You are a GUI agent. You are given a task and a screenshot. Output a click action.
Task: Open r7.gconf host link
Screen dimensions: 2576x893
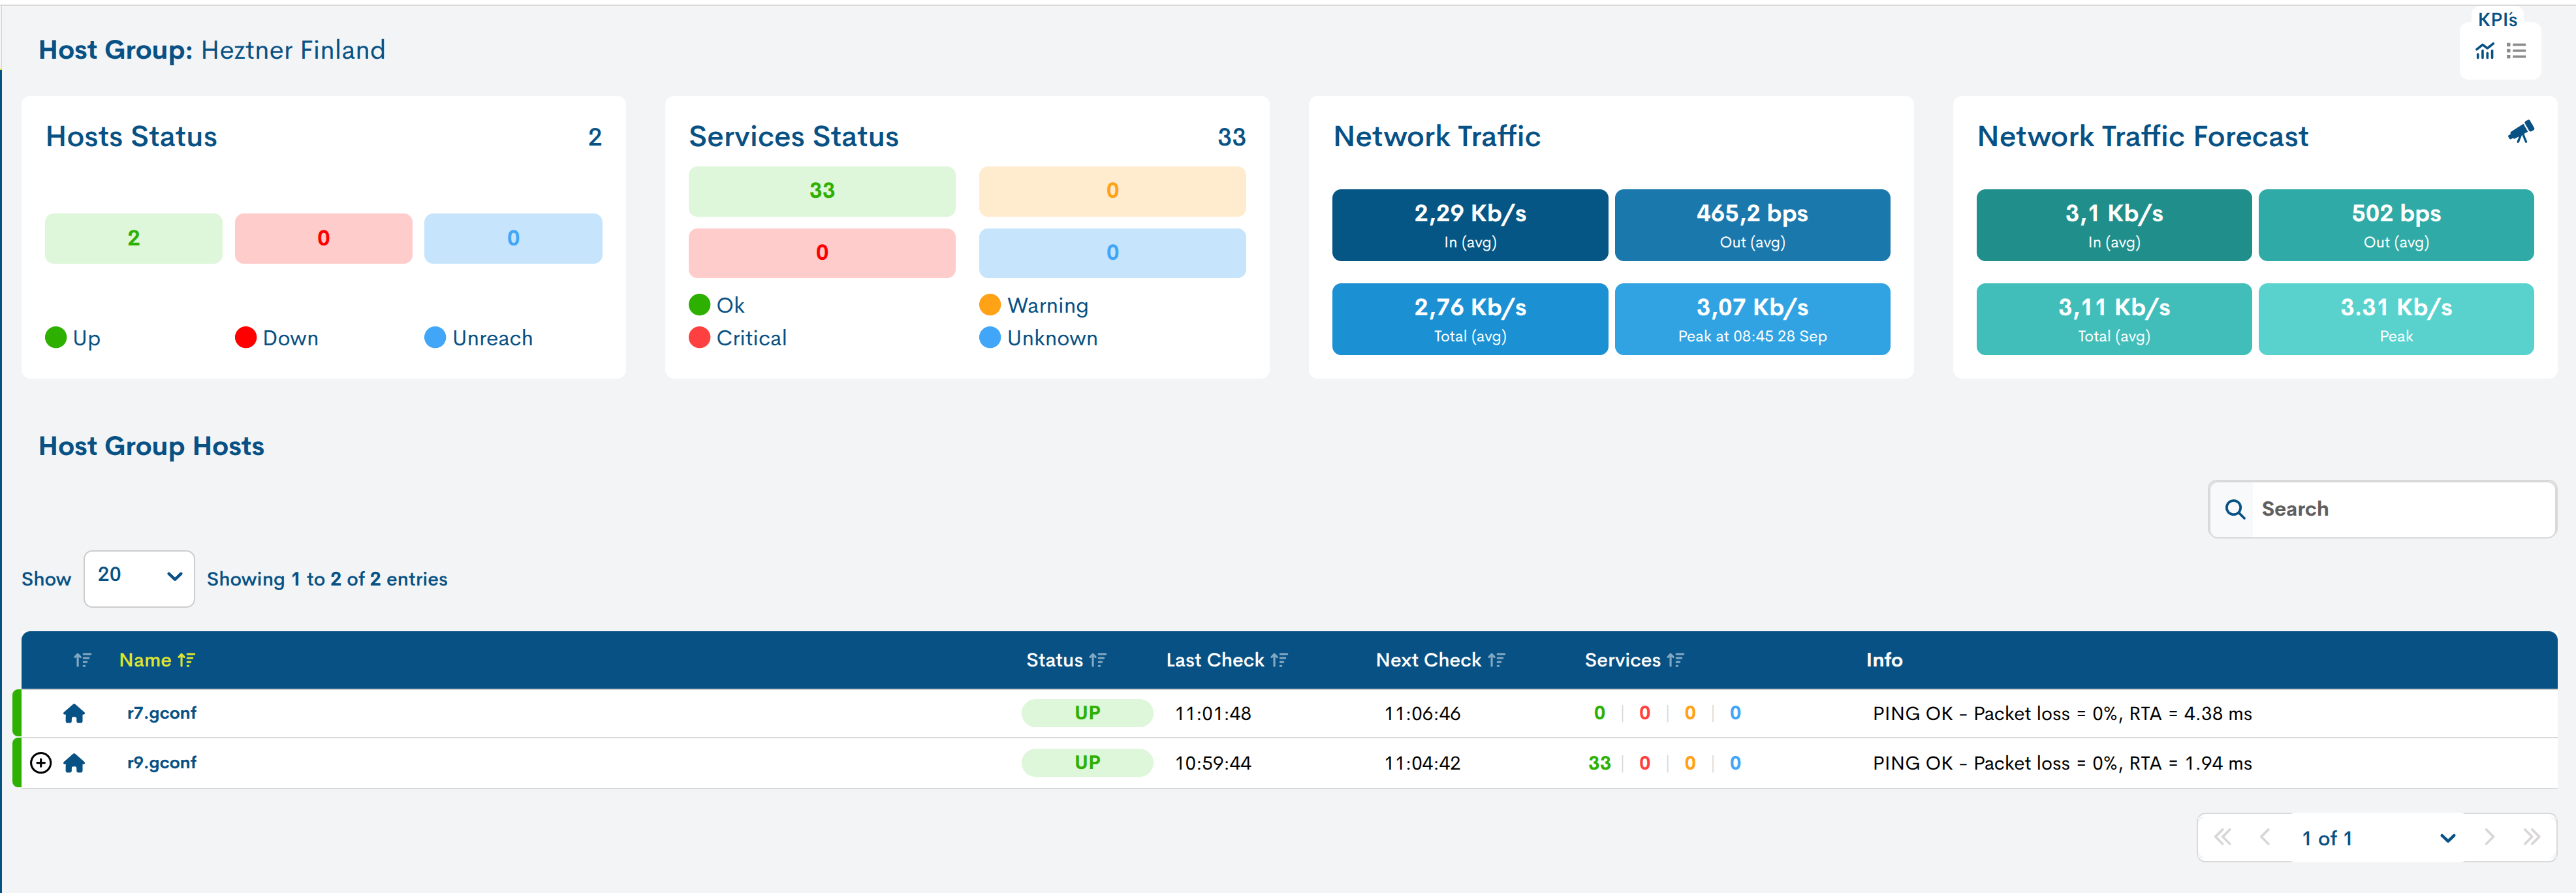tap(162, 713)
